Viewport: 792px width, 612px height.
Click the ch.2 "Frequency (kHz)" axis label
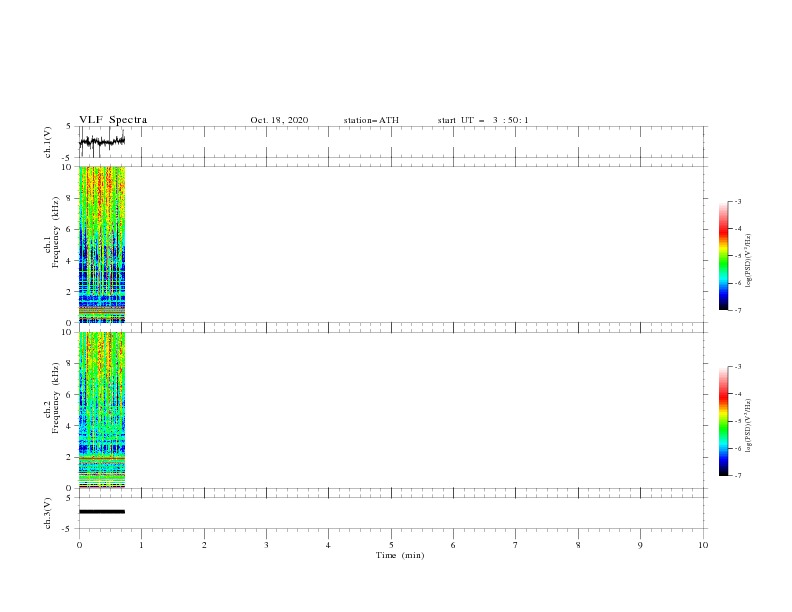[55, 398]
